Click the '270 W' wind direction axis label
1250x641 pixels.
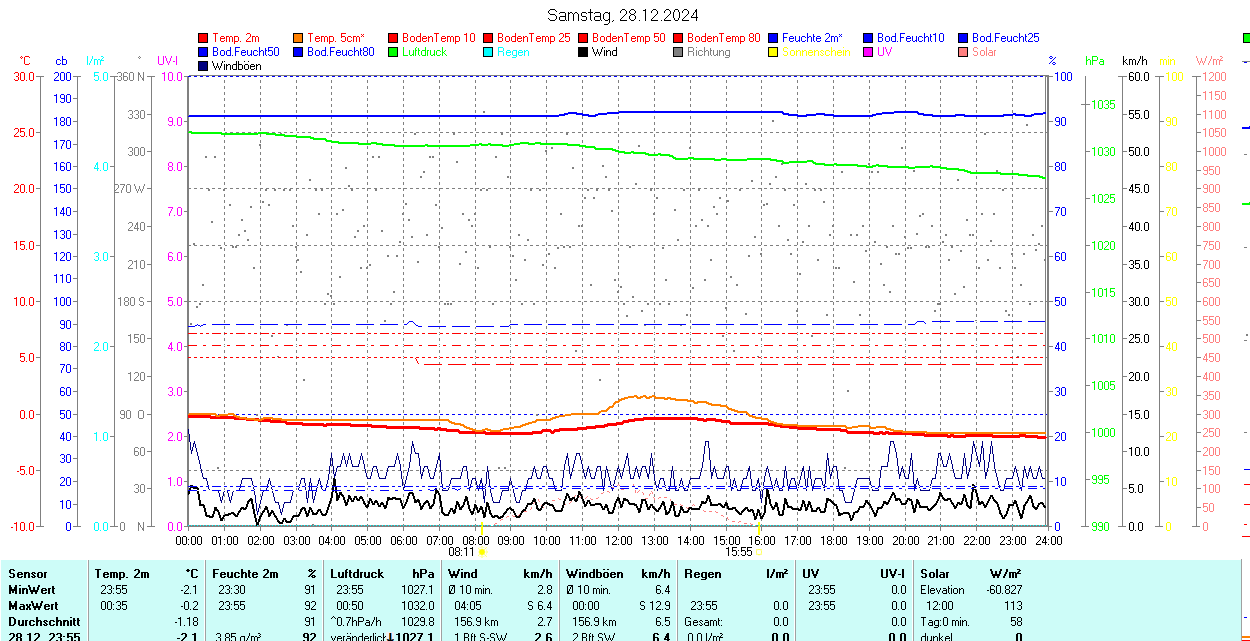click(131, 188)
